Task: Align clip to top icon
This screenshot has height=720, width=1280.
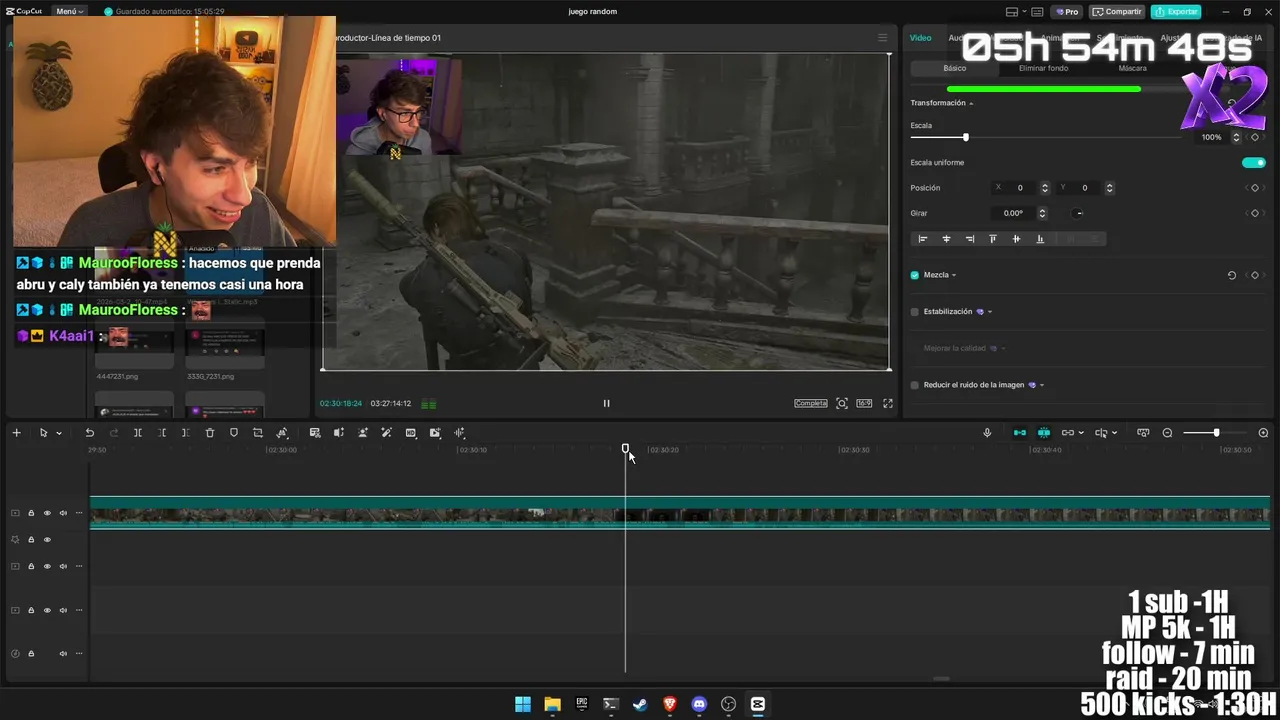Action: click(x=993, y=239)
